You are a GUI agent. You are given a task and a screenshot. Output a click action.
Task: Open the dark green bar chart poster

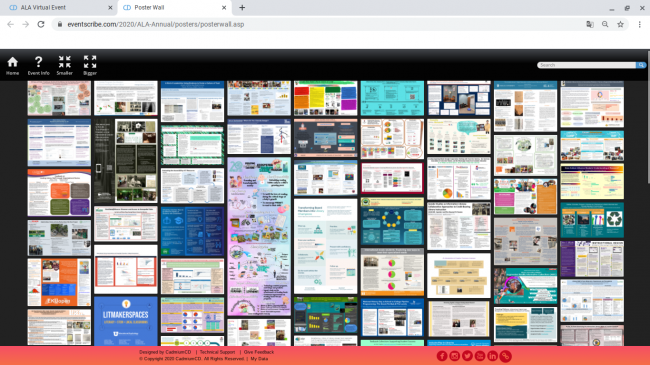(325, 315)
